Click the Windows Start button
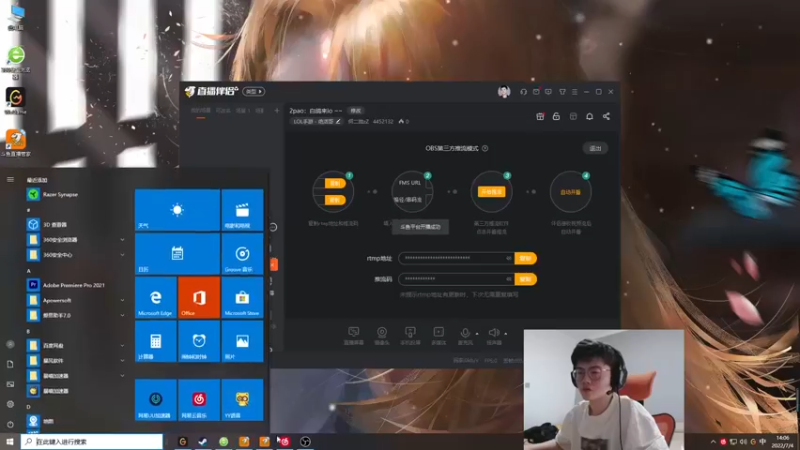 (x=10, y=441)
